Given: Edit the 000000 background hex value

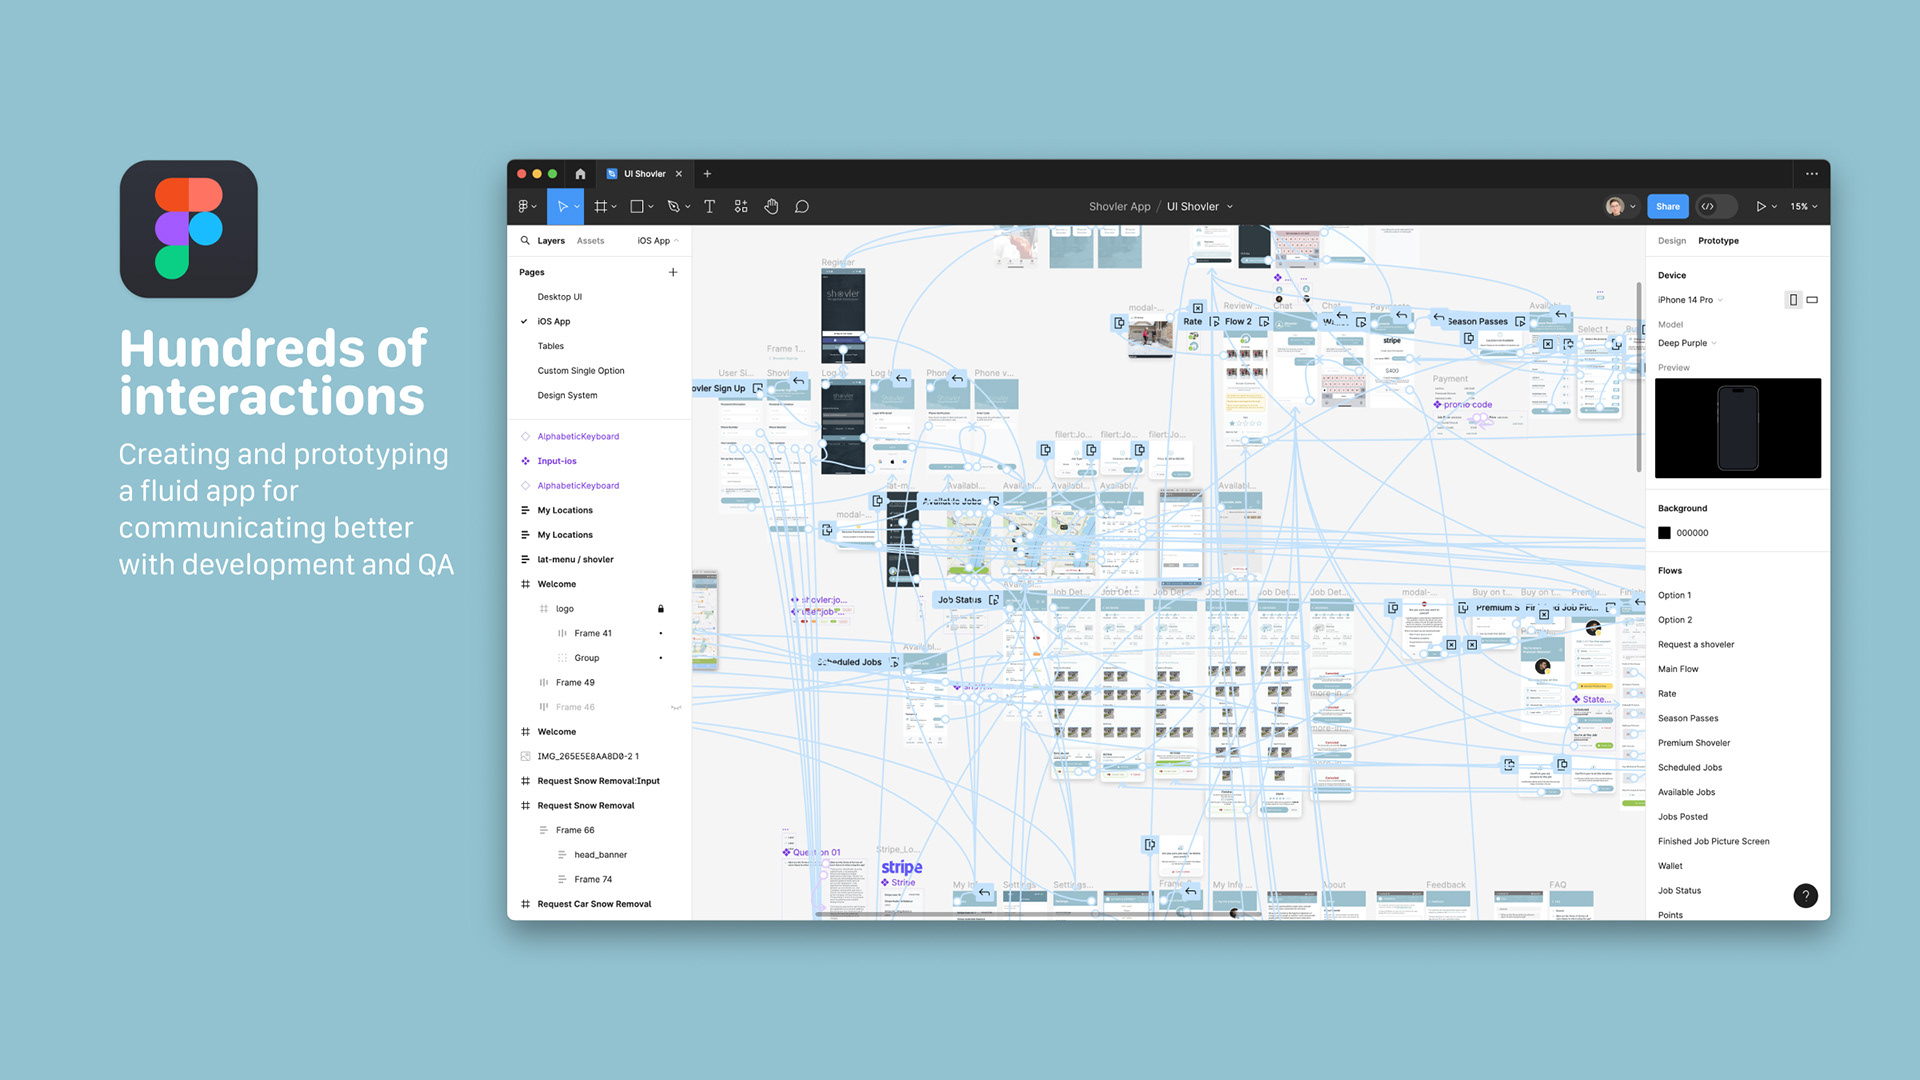Looking at the screenshot, I should 1692,534.
